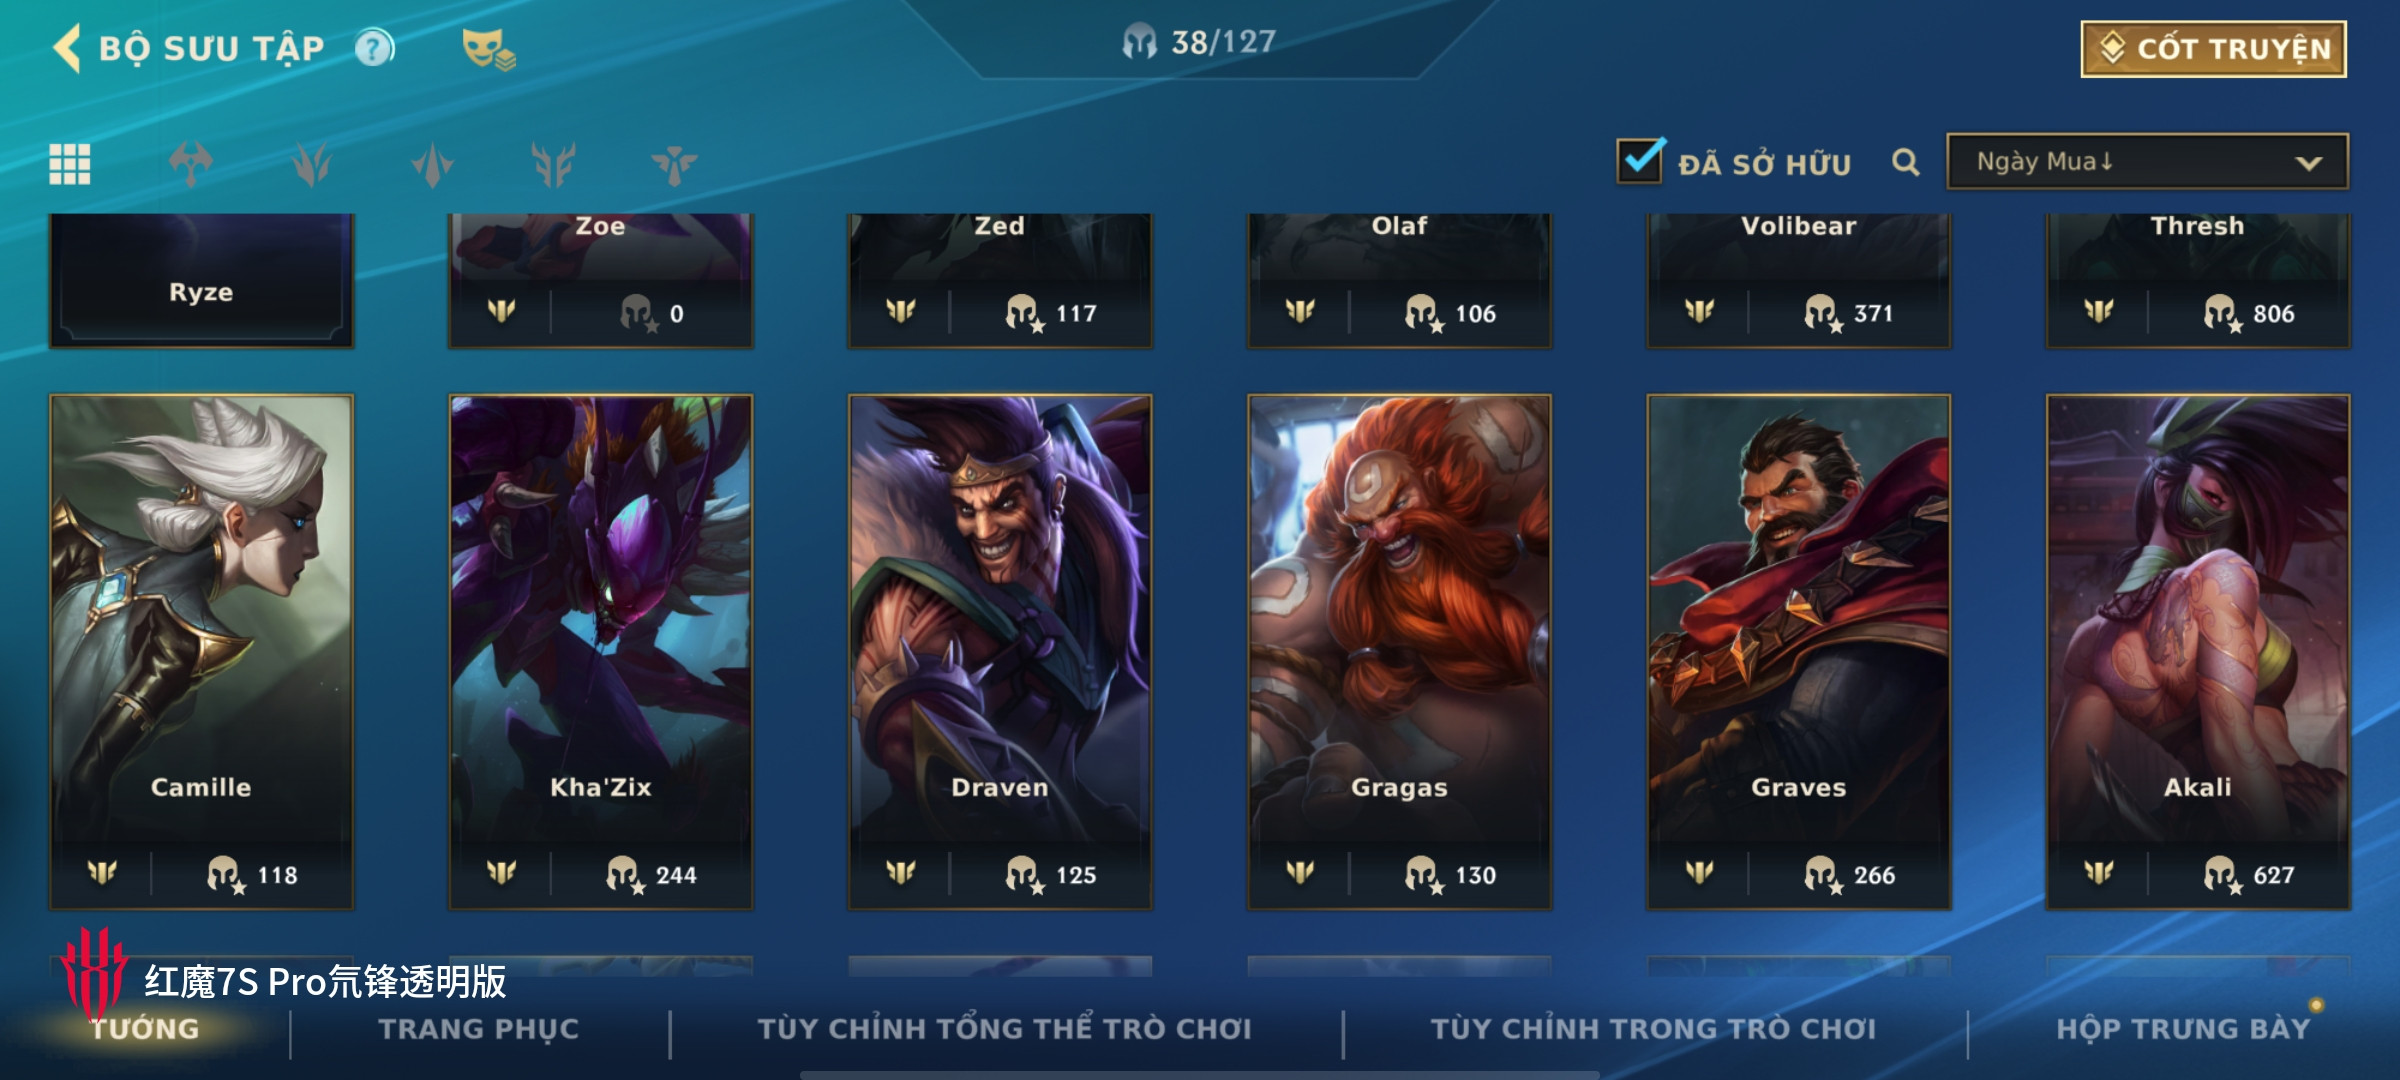
Task: Filter by the crossed axes fighter icon
Action: (x=191, y=164)
